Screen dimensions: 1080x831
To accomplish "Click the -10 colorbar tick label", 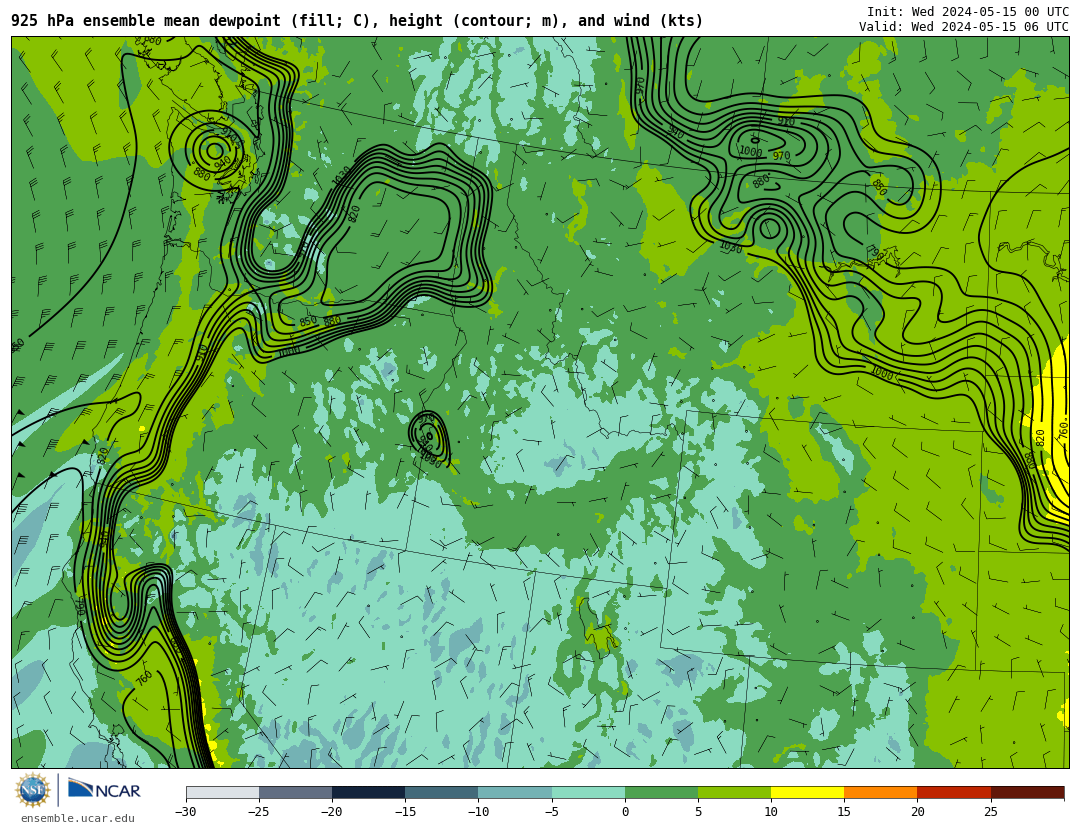I will 477,812.
